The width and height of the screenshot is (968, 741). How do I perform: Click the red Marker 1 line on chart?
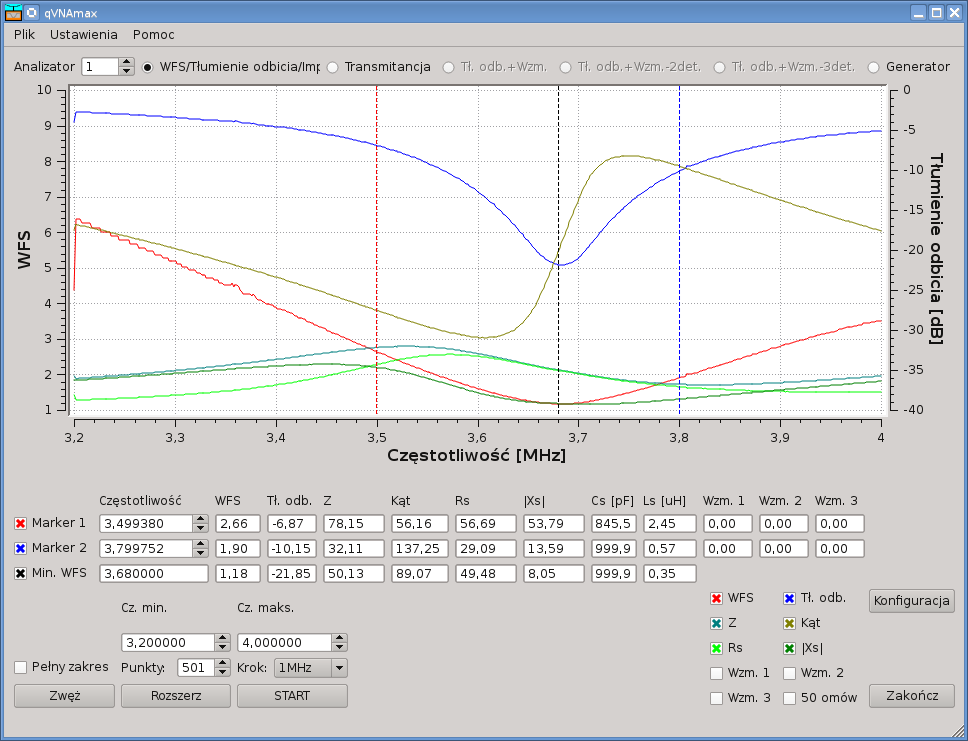(377, 250)
